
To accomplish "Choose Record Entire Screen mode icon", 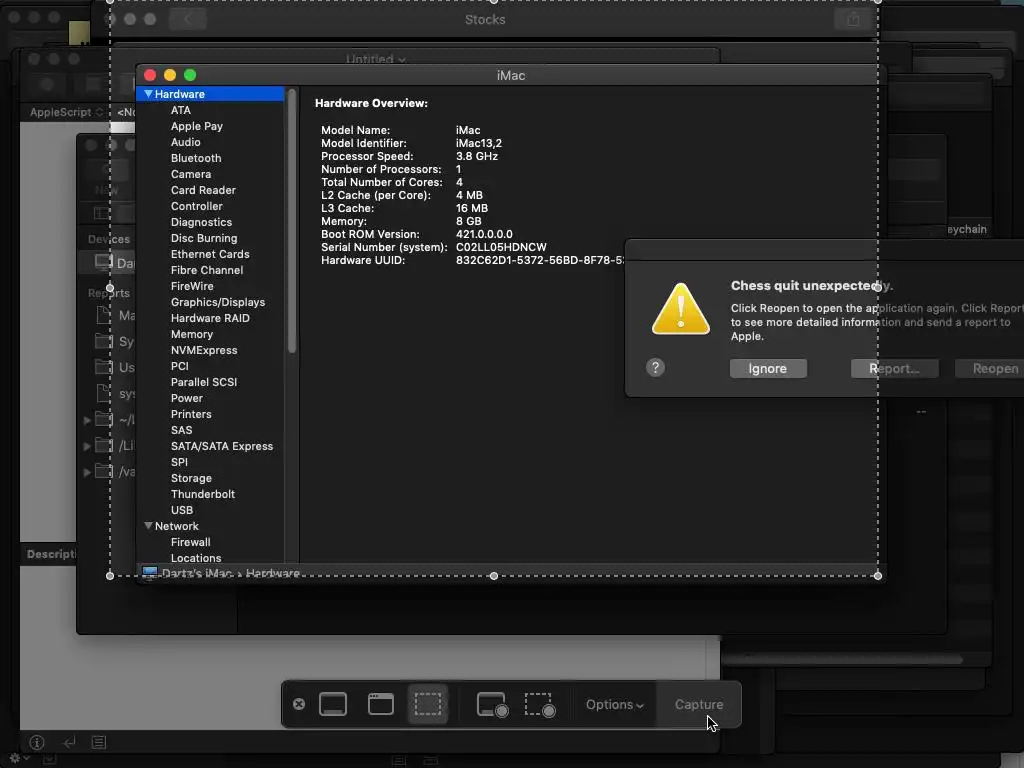I will 492,705.
